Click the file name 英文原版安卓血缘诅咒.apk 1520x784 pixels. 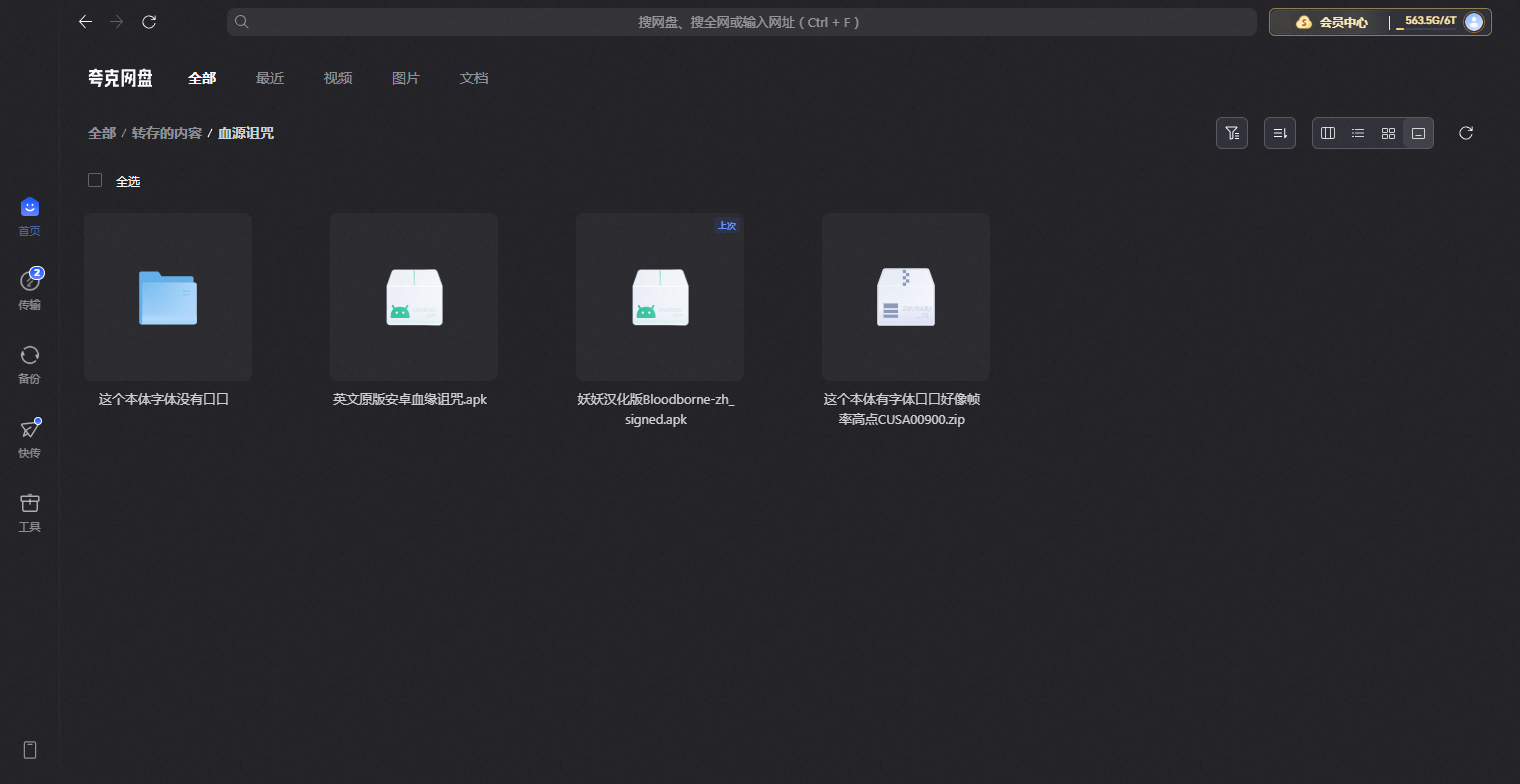tap(410, 399)
